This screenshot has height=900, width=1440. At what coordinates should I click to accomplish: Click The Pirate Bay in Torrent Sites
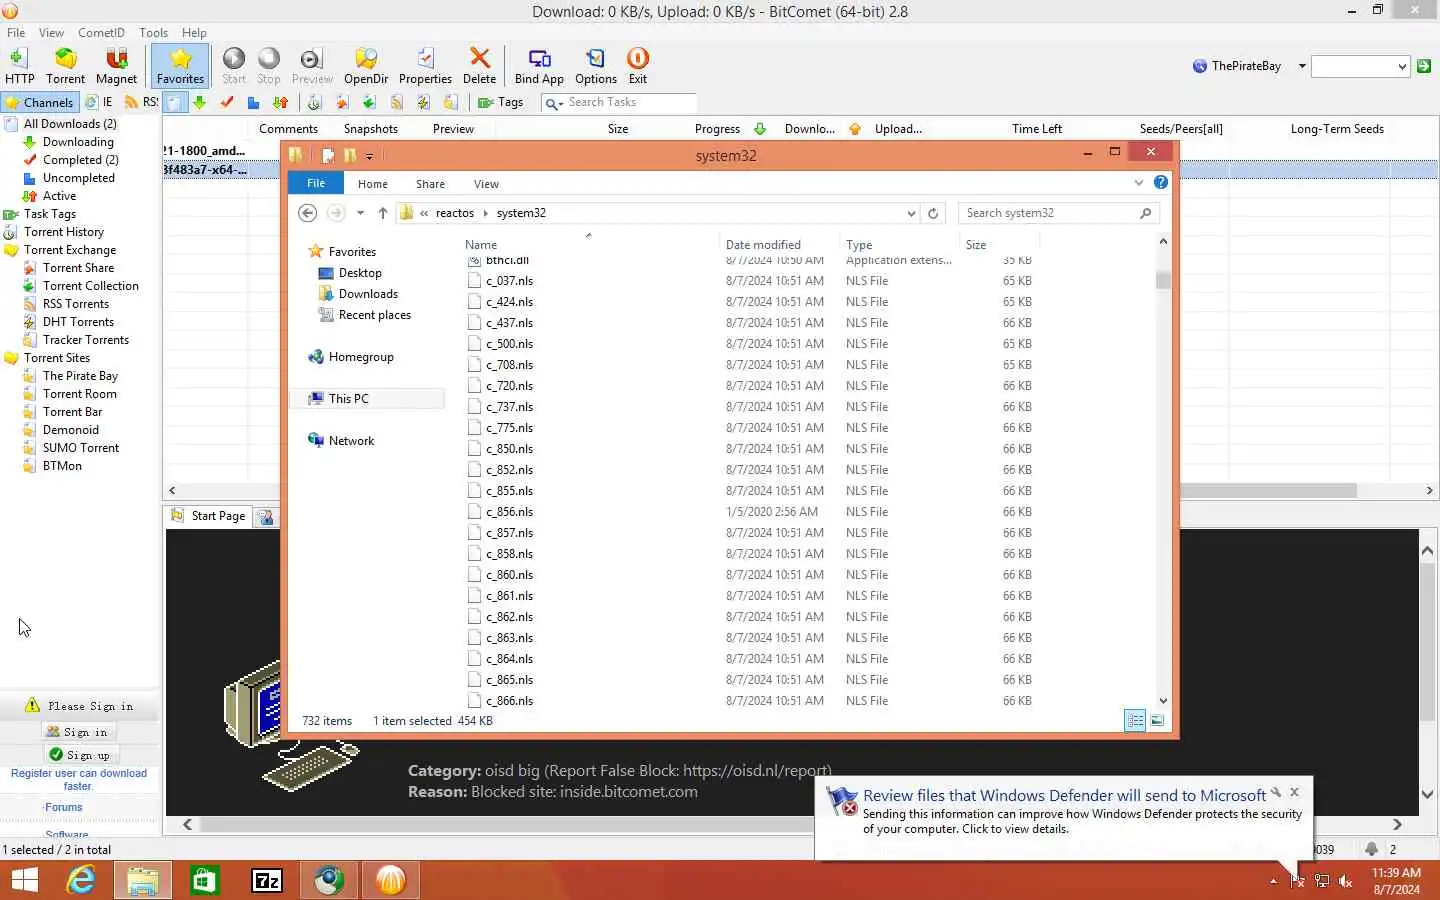tap(80, 376)
